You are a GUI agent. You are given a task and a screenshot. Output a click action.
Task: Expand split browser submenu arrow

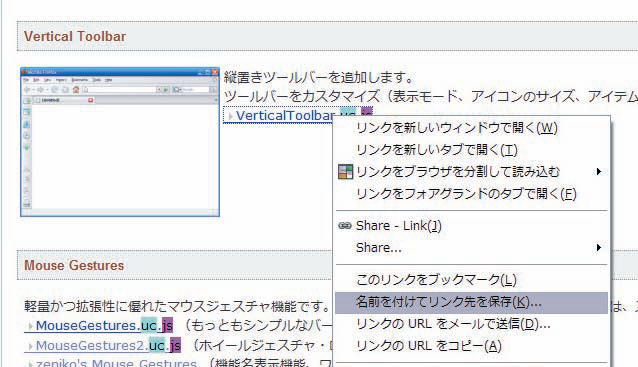(x=599, y=172)
